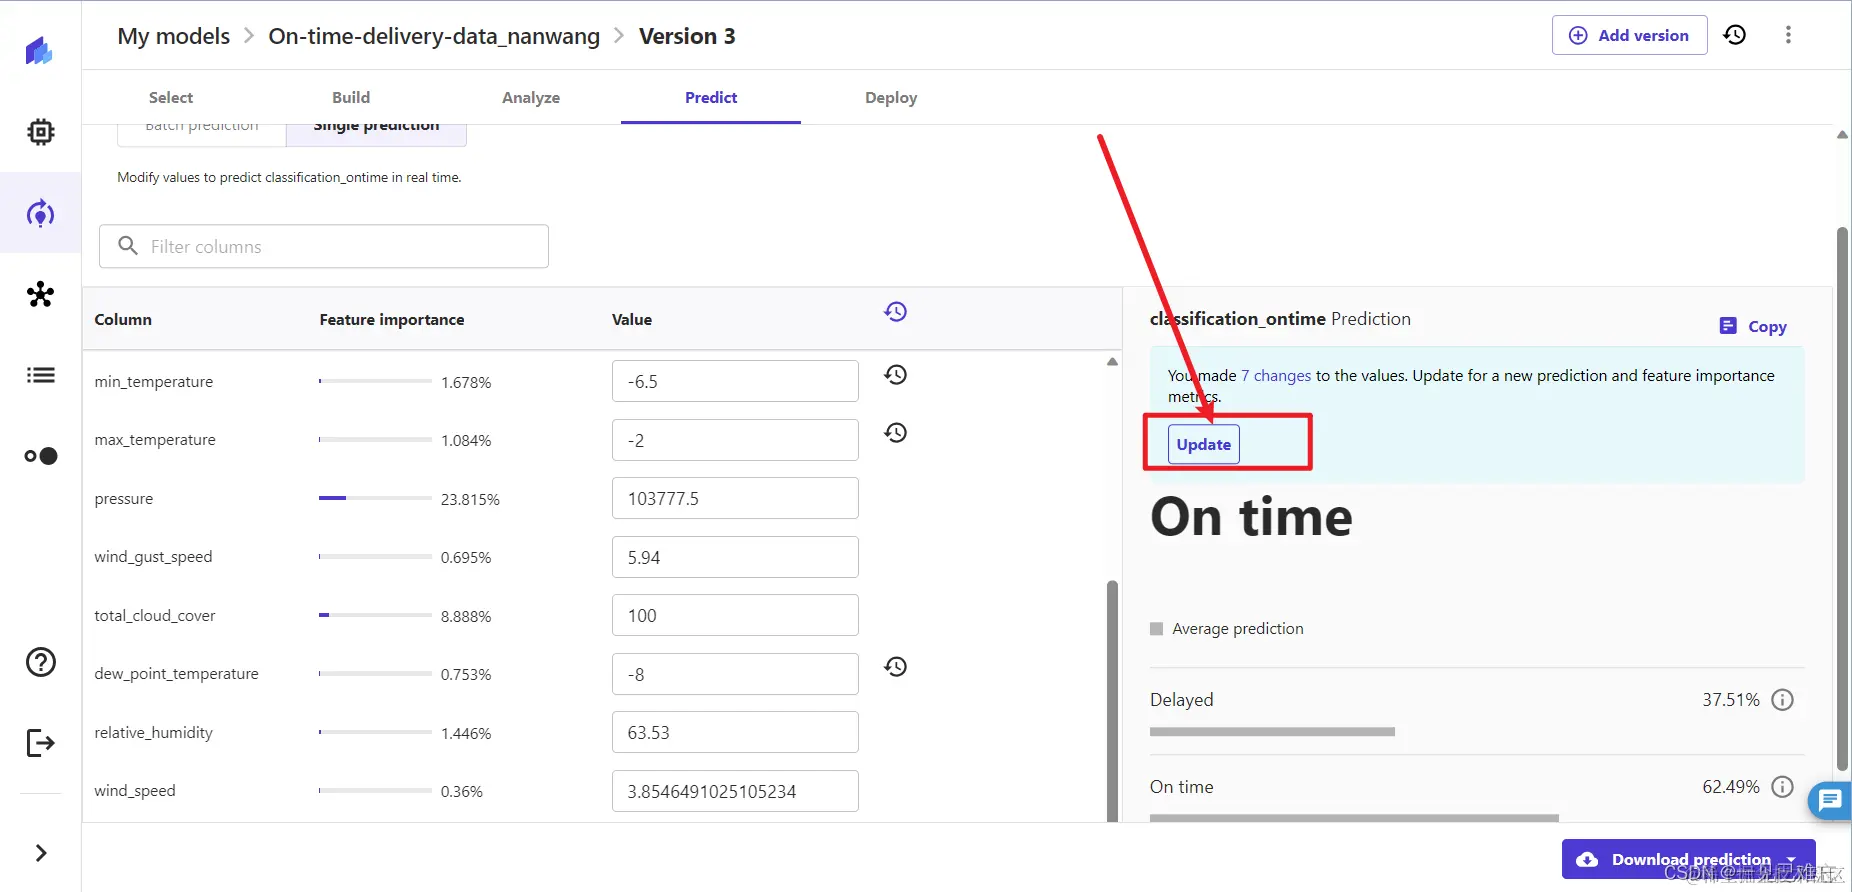Click Add version button
This screenshot has width=1852, height=892.
(1629, 35)
